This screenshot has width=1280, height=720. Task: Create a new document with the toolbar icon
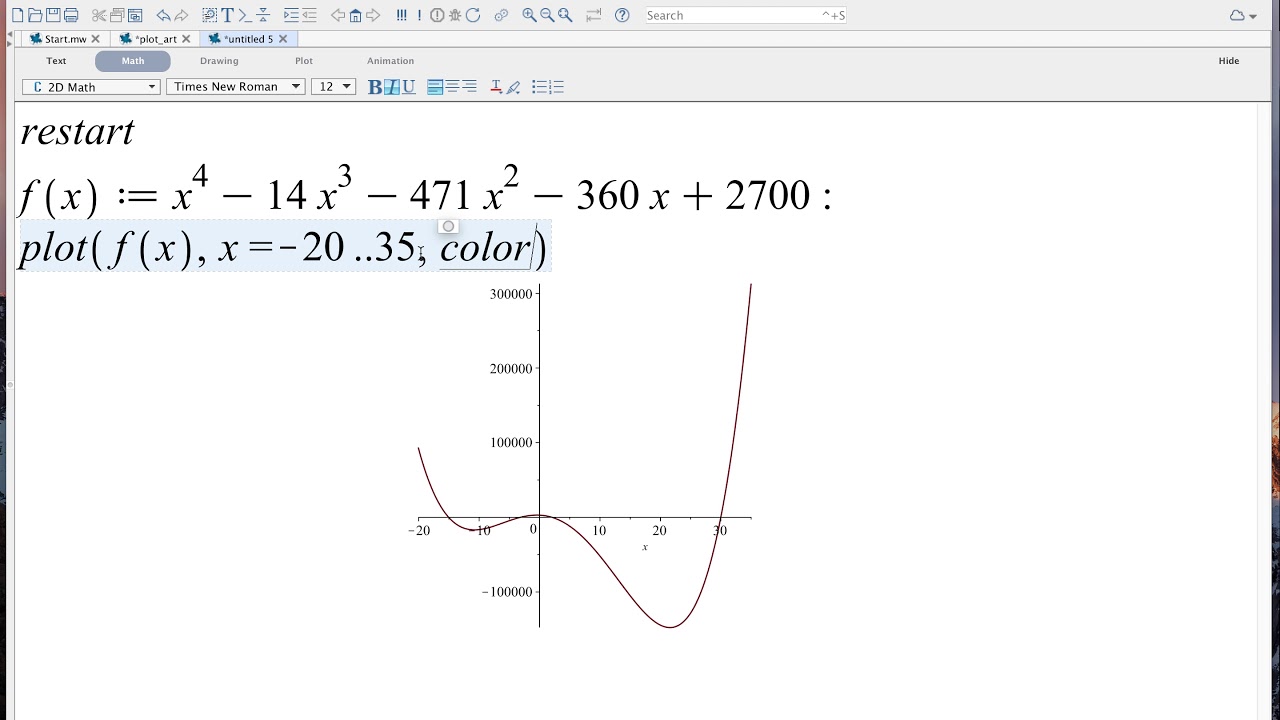(x=17, y=15)
